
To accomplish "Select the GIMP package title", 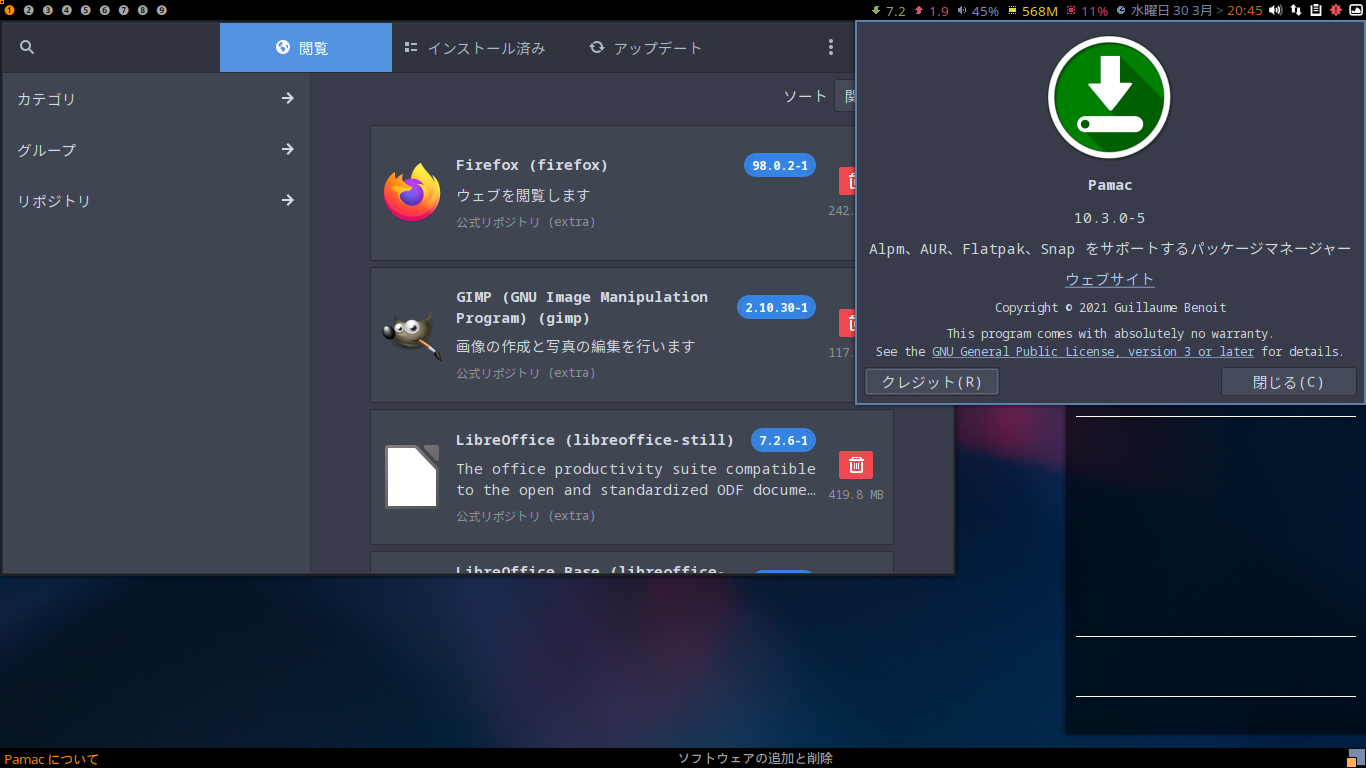I will pos(582,307).
